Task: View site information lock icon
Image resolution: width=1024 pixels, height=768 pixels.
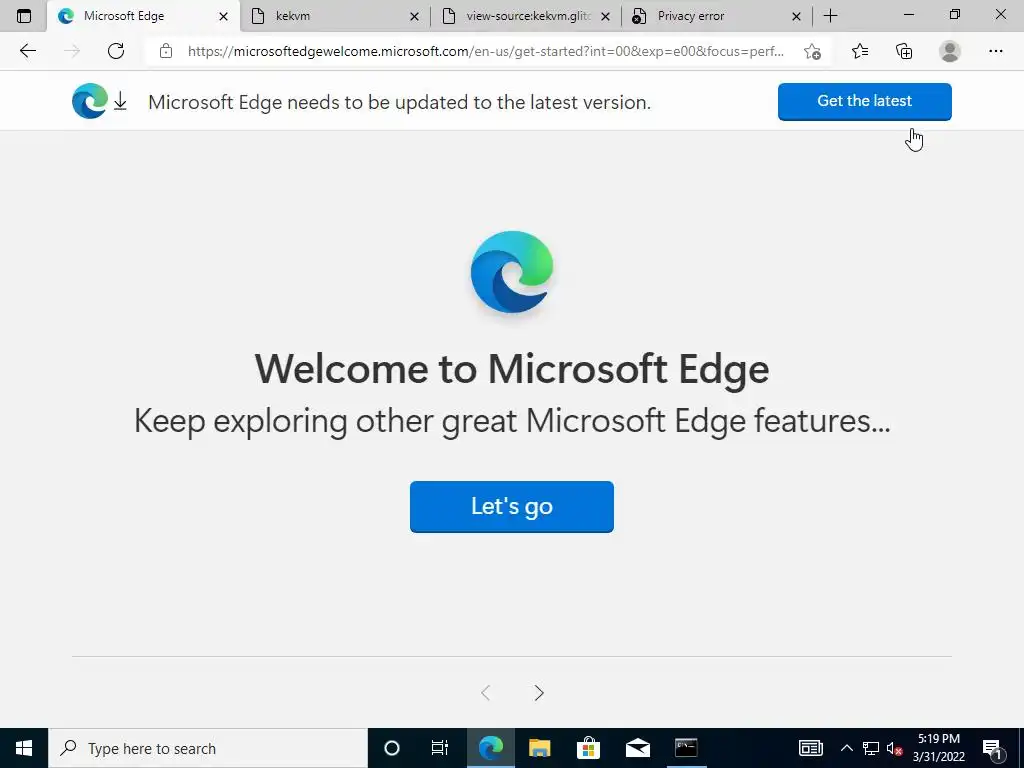Action: tap(166, 51)
